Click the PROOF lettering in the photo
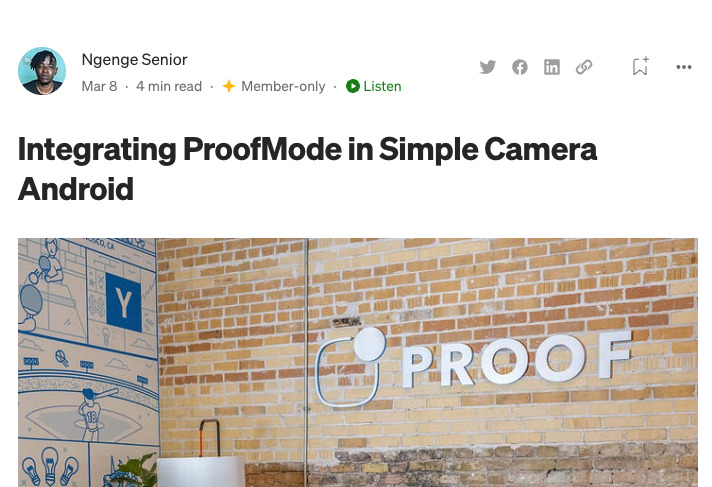Viewport: 712px width, 487px height. click(x=516, y=359)
